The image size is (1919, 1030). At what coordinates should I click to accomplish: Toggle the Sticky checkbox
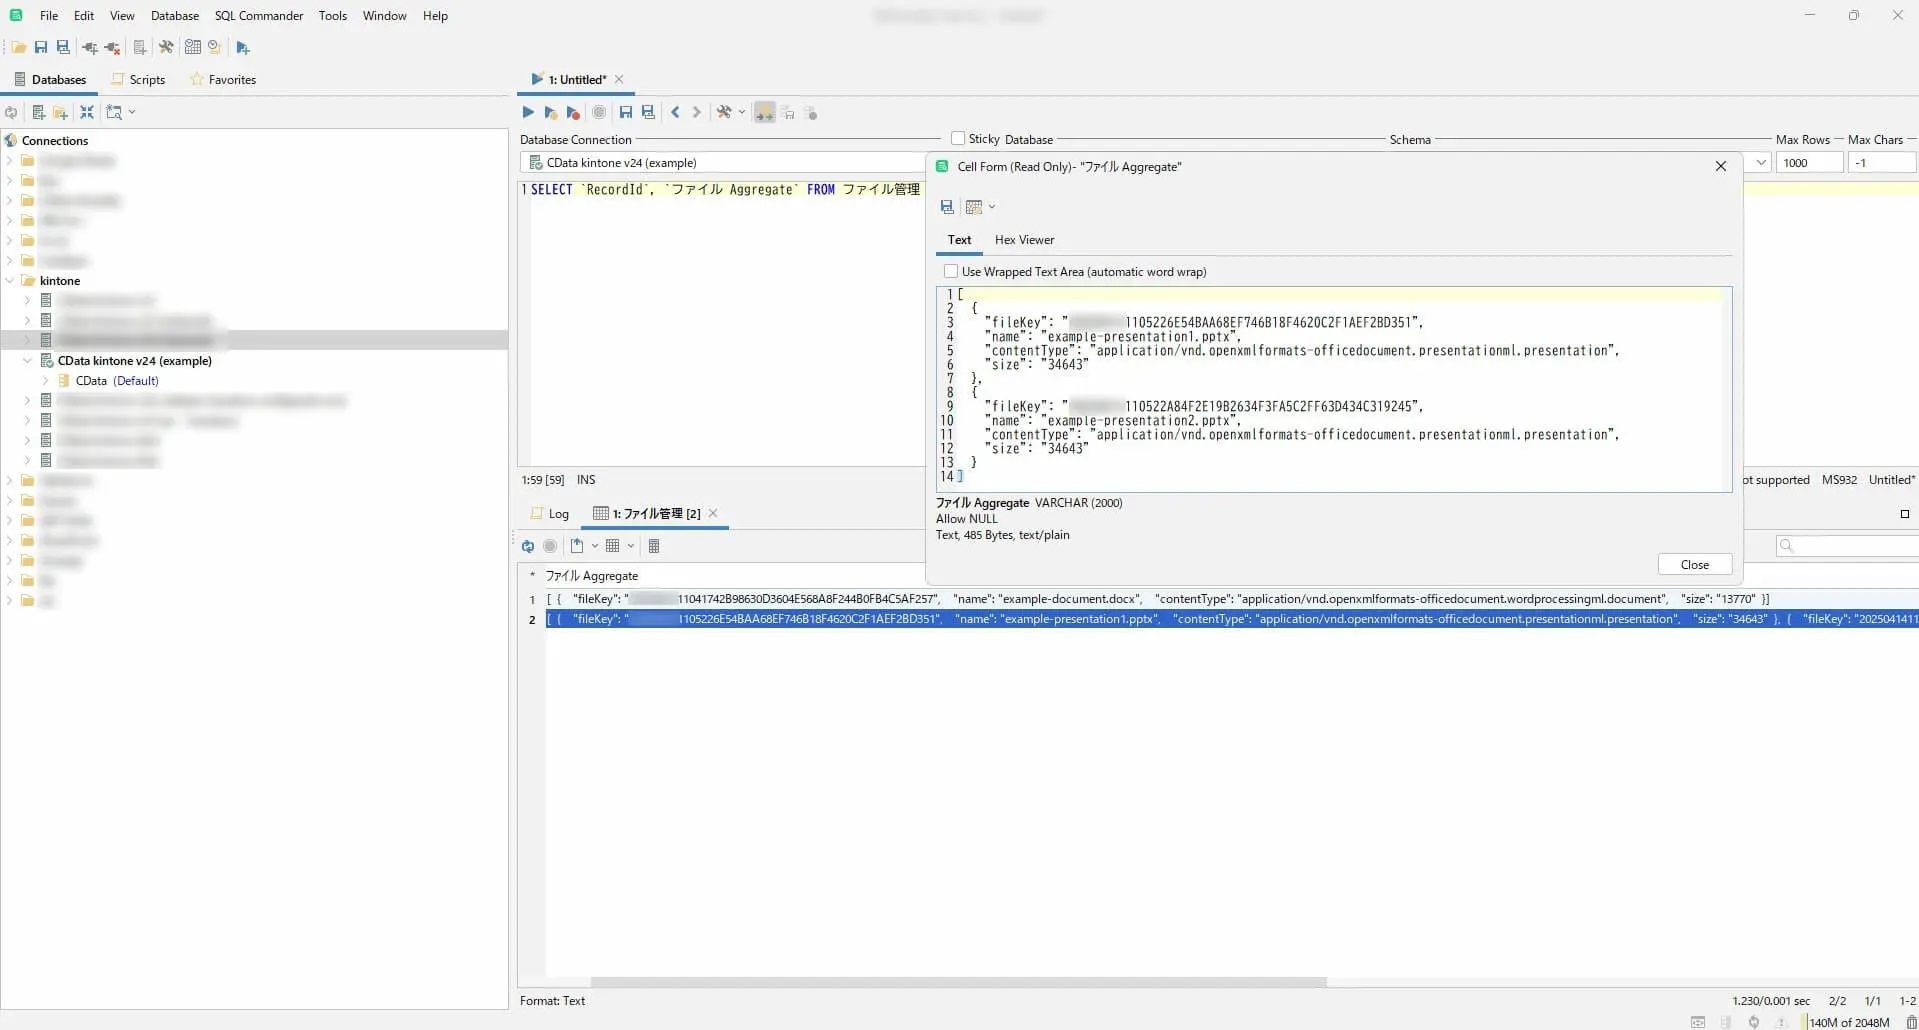click(x=958, y=139)
